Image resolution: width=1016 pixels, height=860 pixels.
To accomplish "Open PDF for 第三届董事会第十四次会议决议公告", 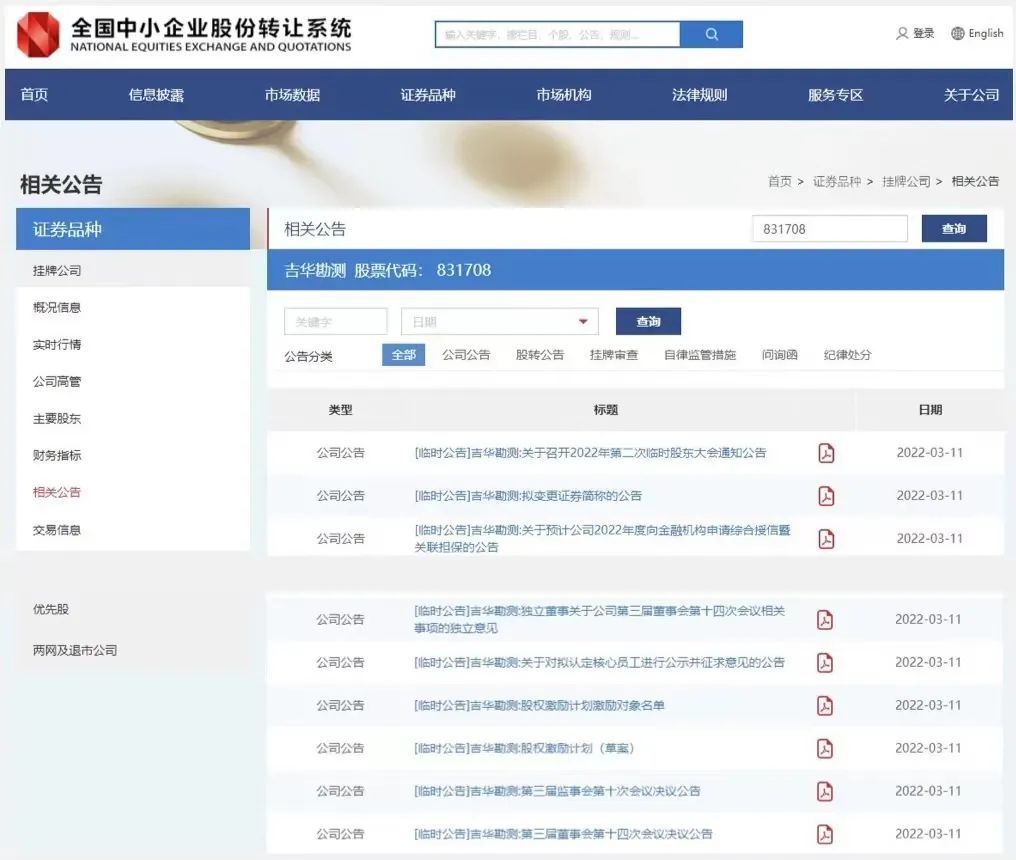I will pos(825,834).
